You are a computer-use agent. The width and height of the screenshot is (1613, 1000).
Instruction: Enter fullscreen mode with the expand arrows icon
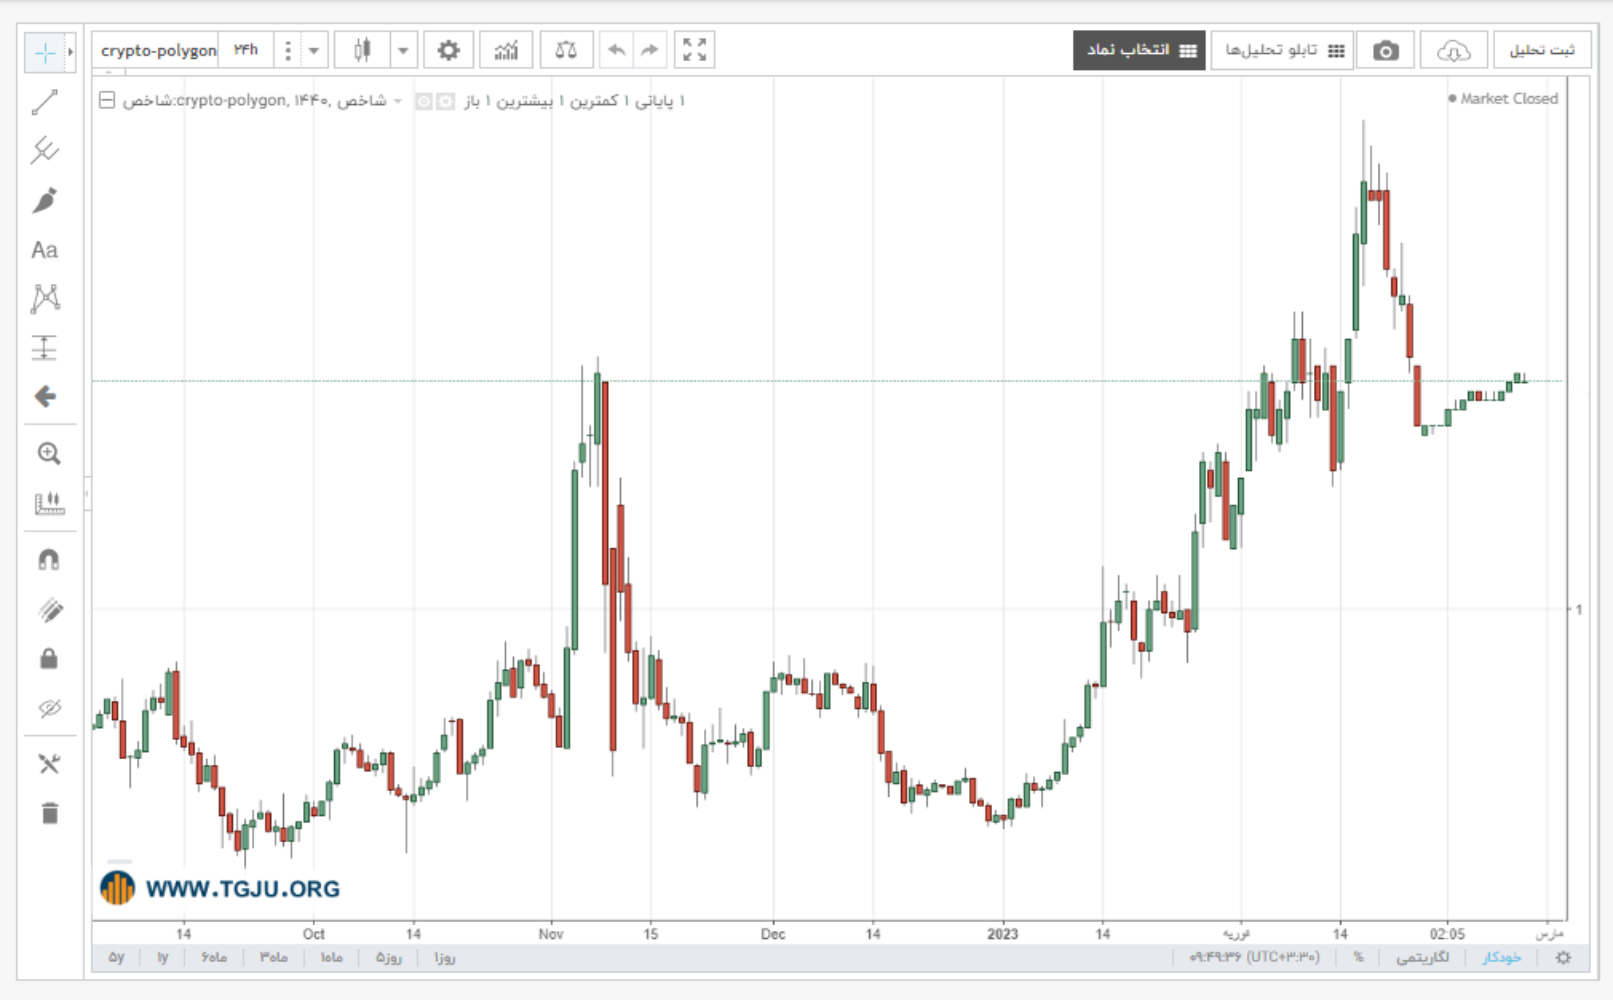[x=695, y=50]
